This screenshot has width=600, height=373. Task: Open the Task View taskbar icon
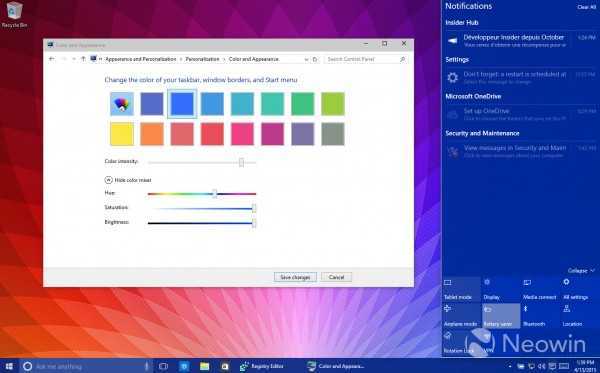[163, 366]
